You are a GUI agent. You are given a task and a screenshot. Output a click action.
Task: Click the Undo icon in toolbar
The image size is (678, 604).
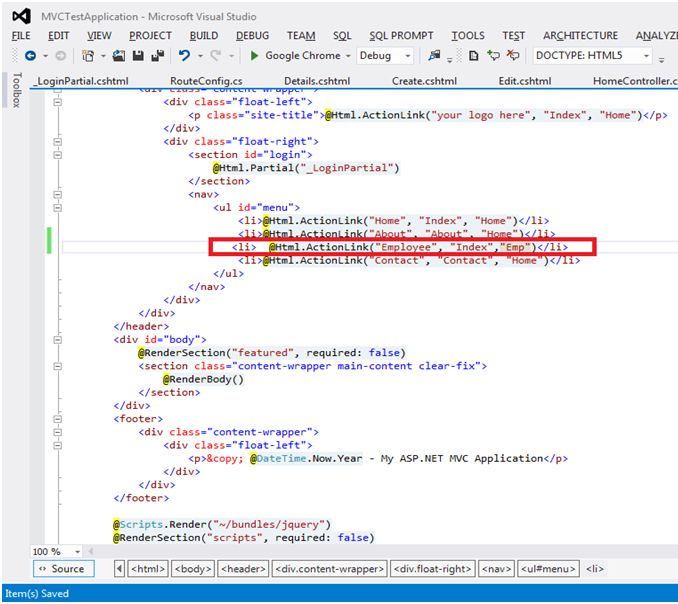185,56
